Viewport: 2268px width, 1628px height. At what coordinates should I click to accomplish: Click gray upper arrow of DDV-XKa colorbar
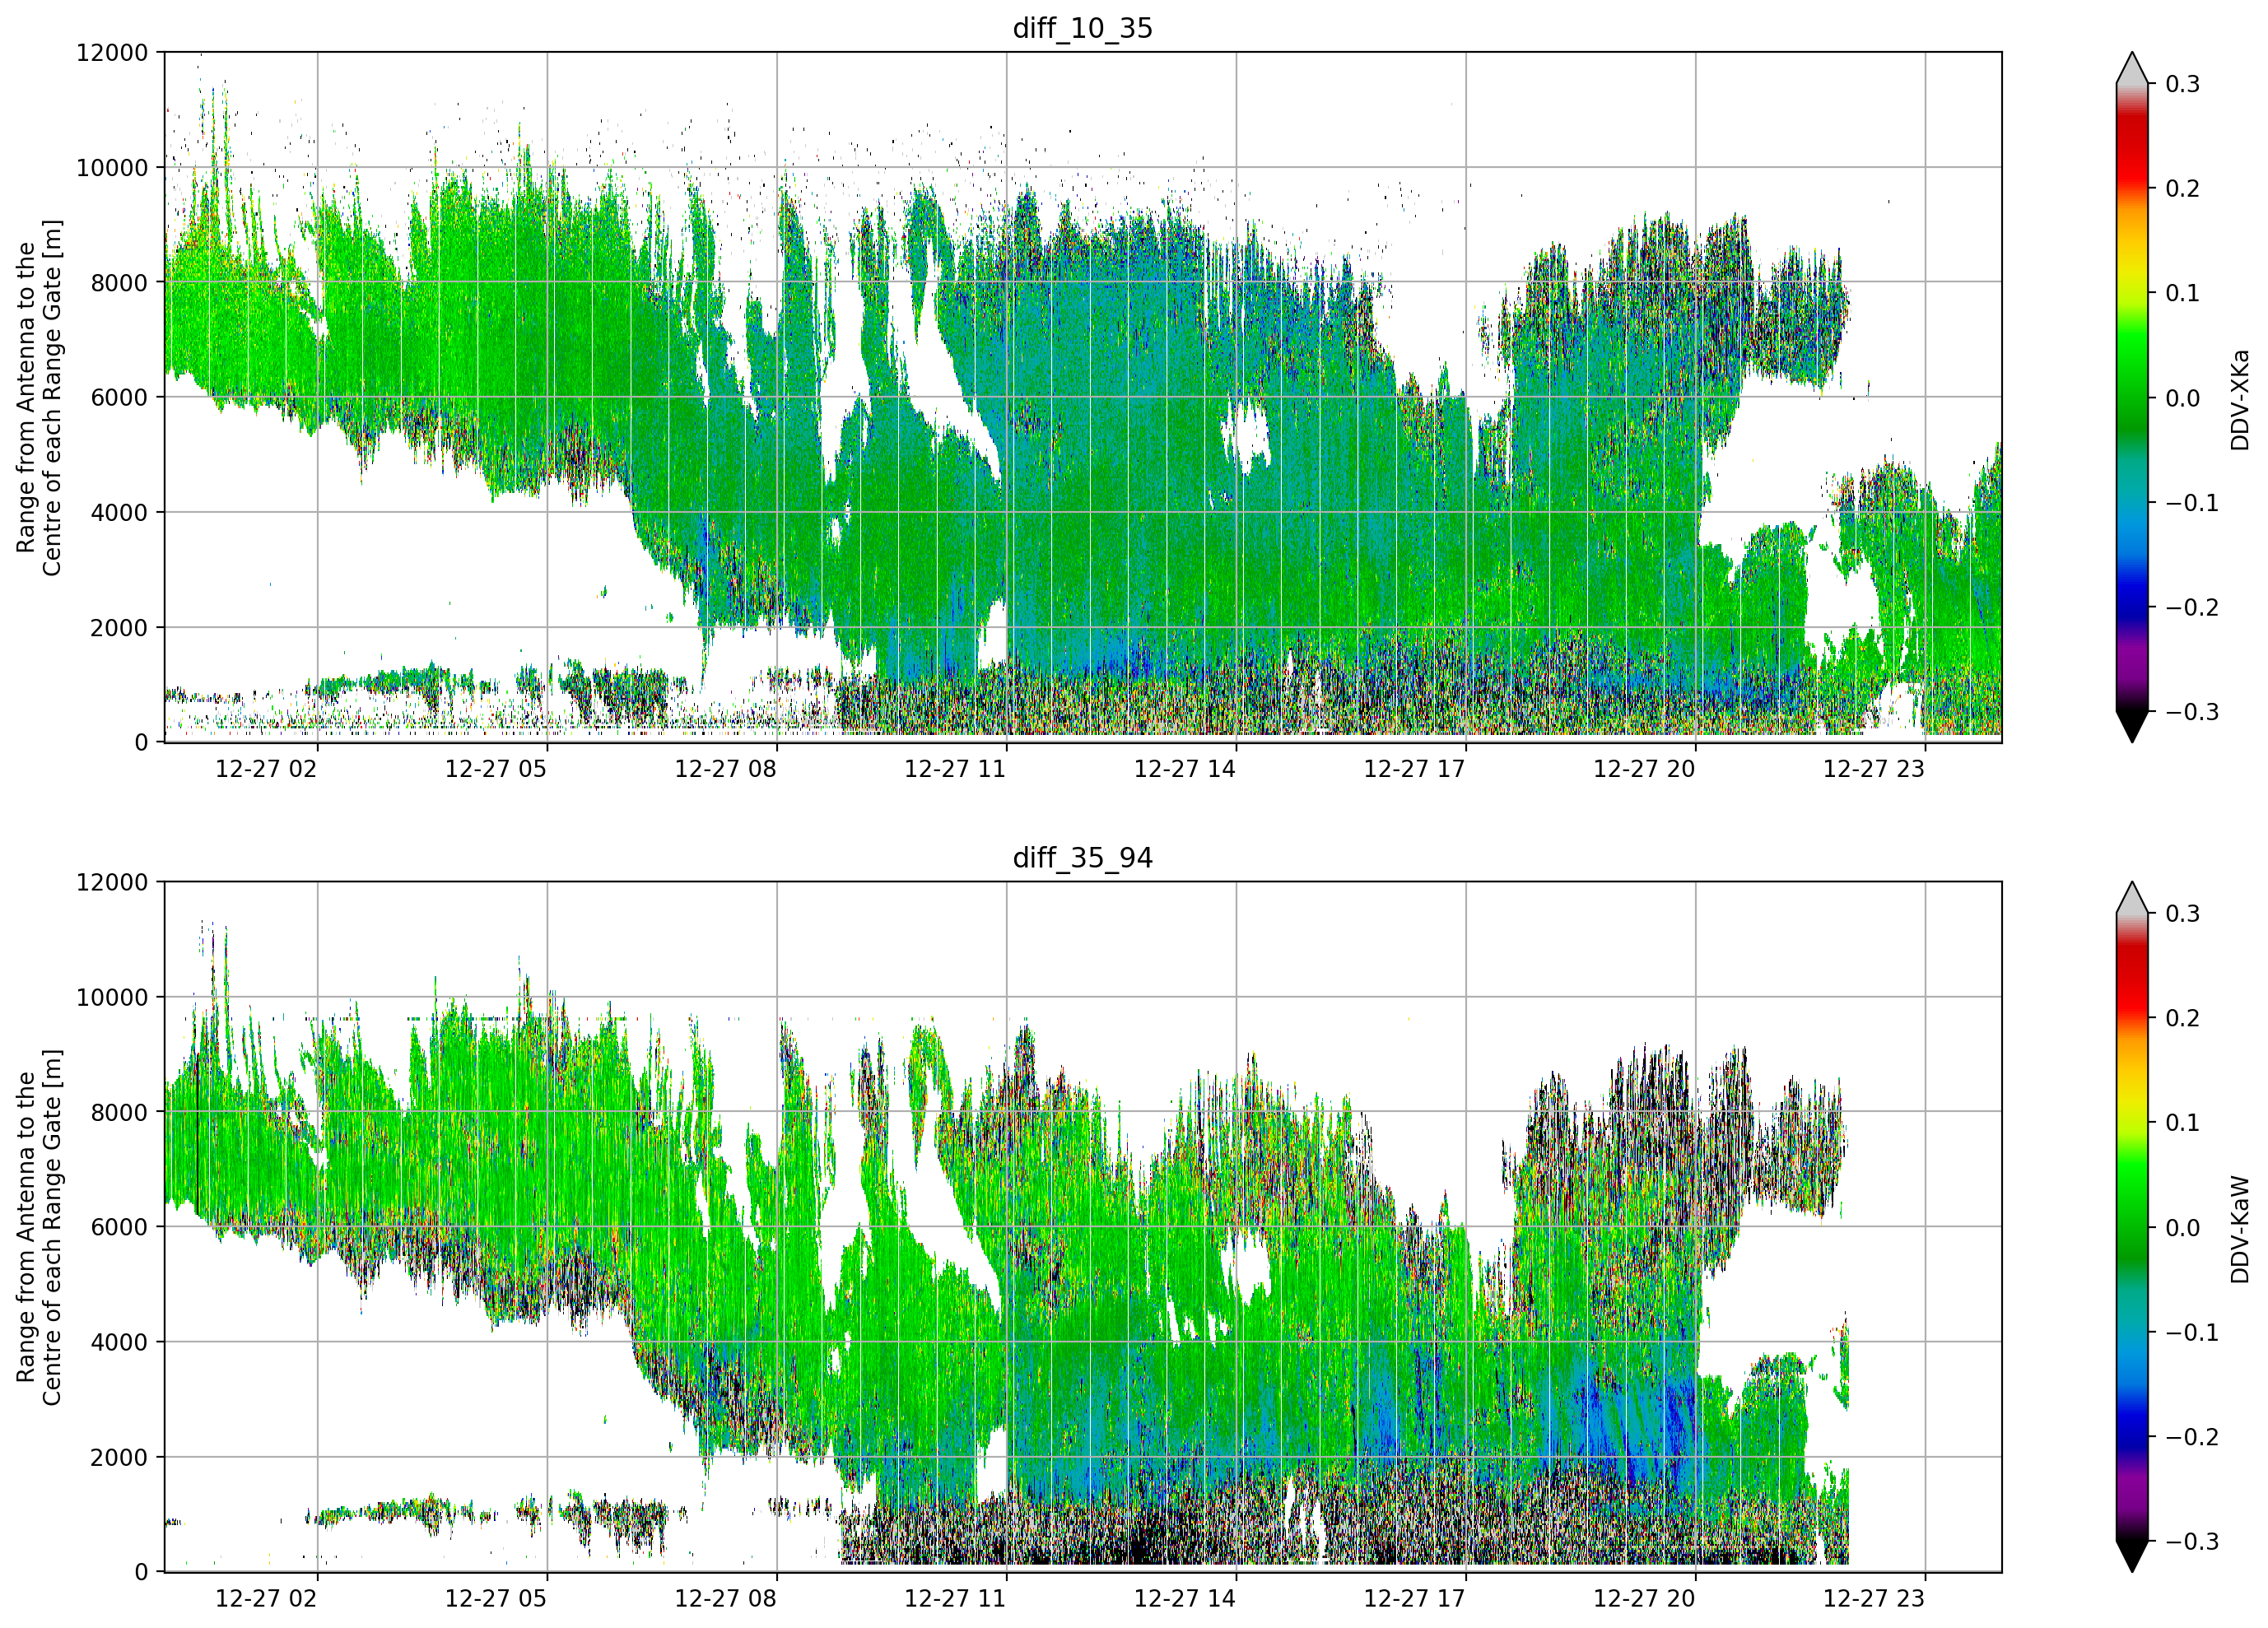click(x=2132, y=70)
